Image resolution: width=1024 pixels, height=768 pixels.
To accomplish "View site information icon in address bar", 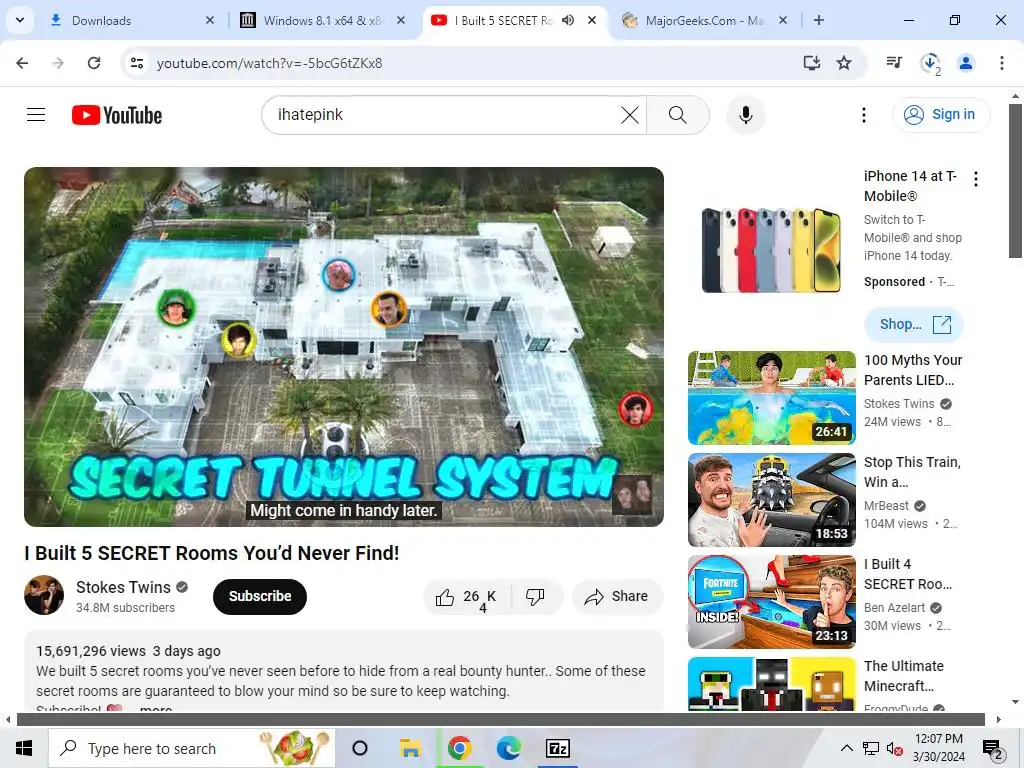I will [x=137, y=63].
